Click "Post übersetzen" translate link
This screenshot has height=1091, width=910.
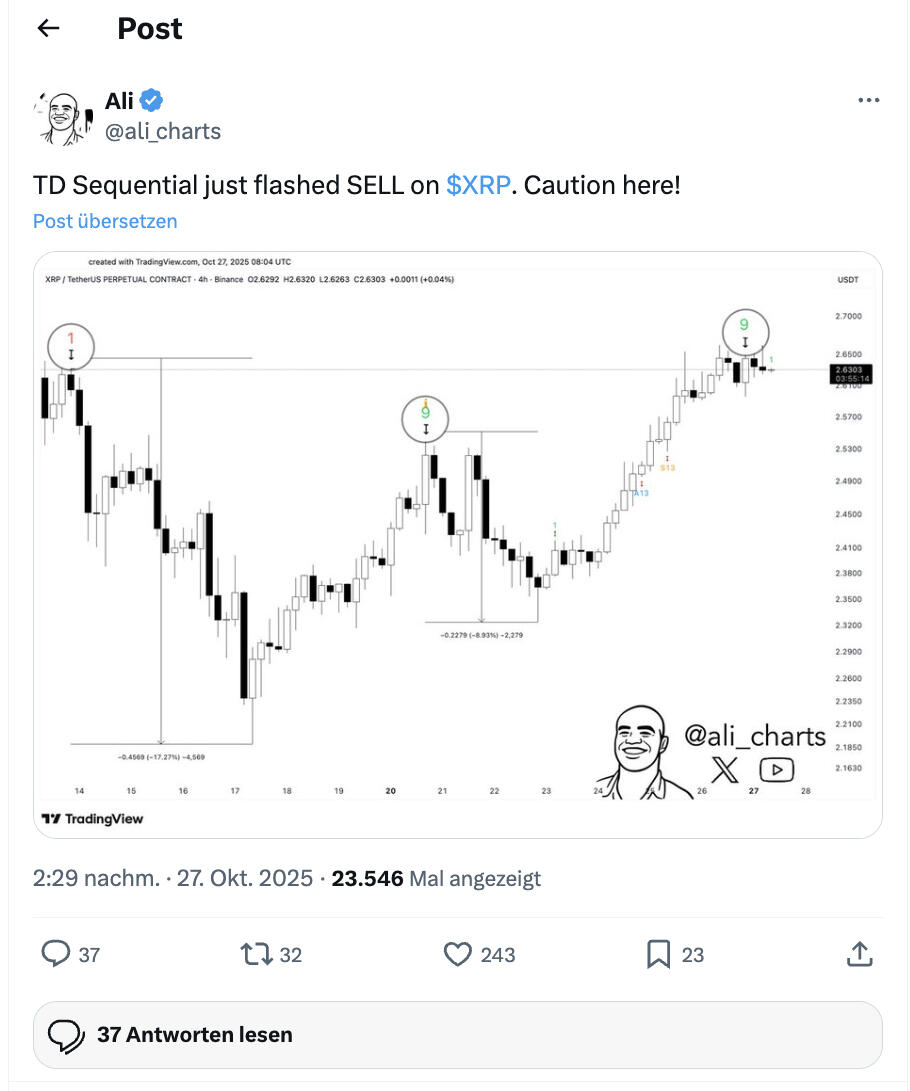(105, 221)
